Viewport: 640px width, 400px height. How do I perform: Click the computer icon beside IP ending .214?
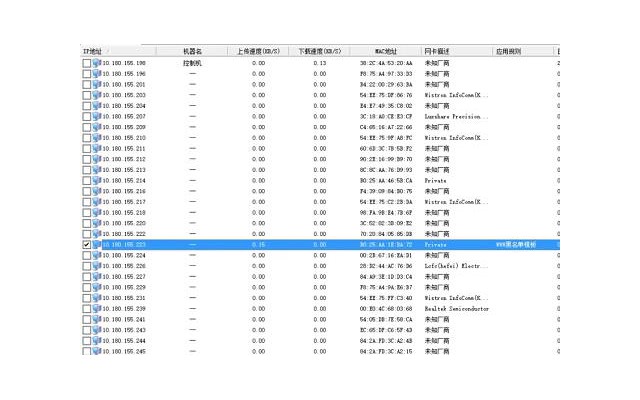pyautogui.click(x=97, y=180)
